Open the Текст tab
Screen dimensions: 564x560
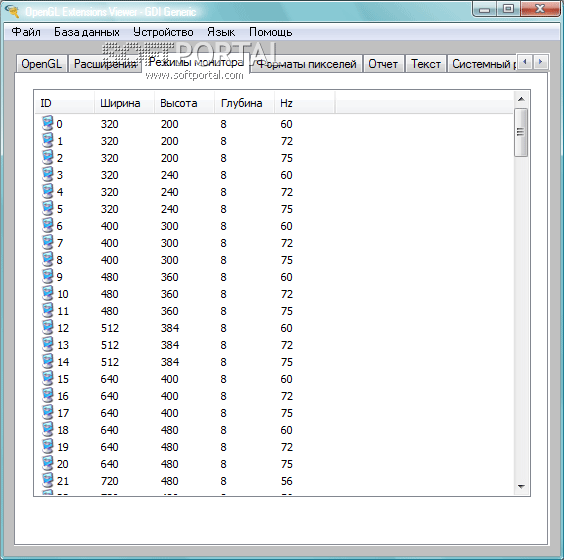(x=426, y=64)
